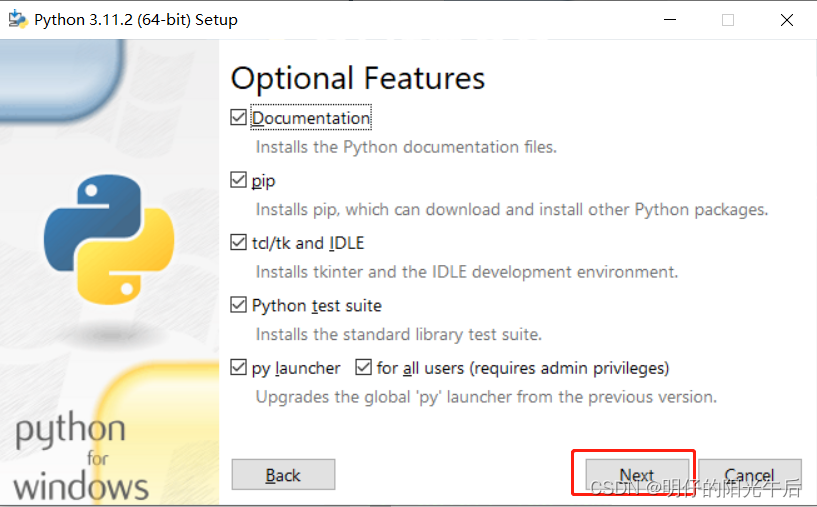The width and height of the screenshot is (817, 507).
Task: Close the Python Setup window
Action: click(x=788, y=20)
